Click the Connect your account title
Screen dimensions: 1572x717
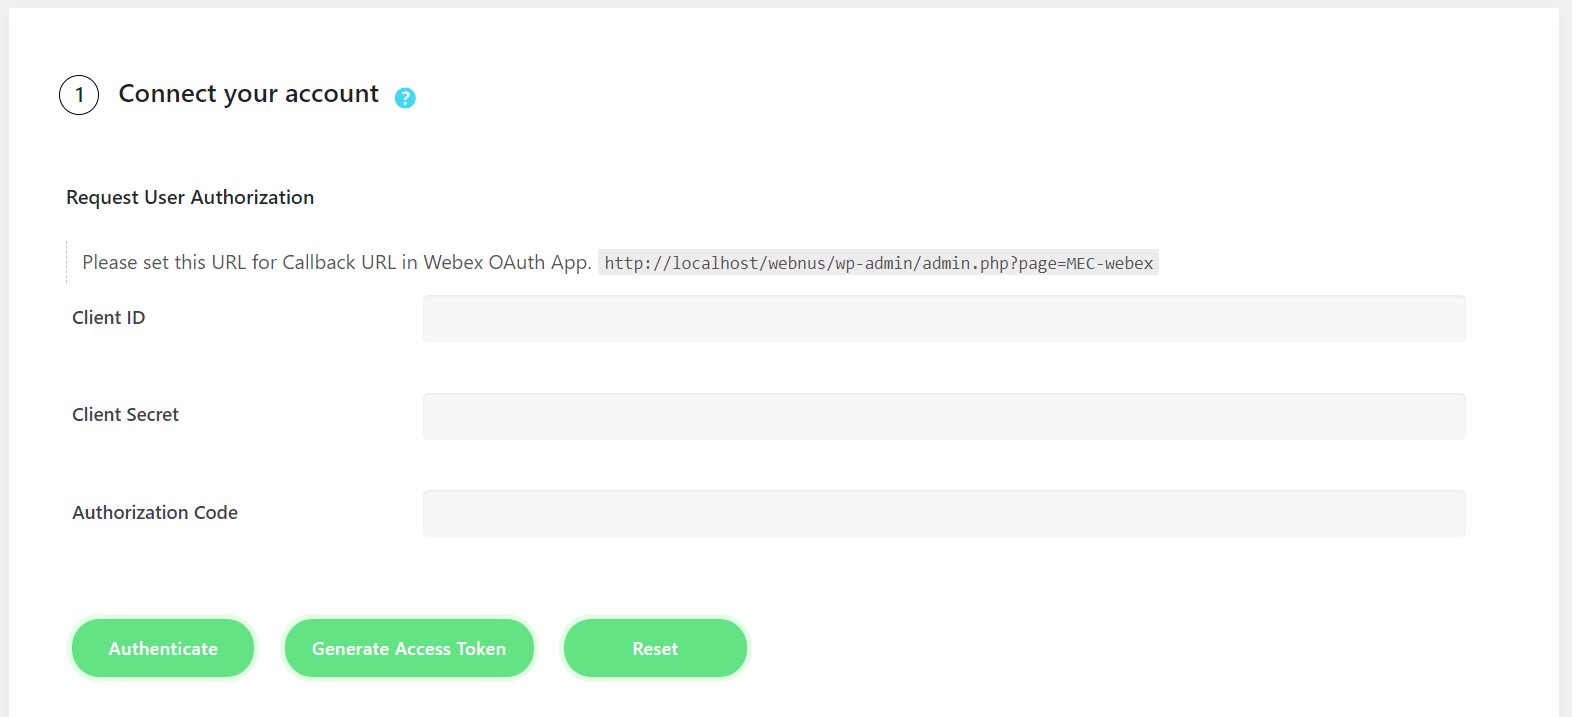(249, 94)
